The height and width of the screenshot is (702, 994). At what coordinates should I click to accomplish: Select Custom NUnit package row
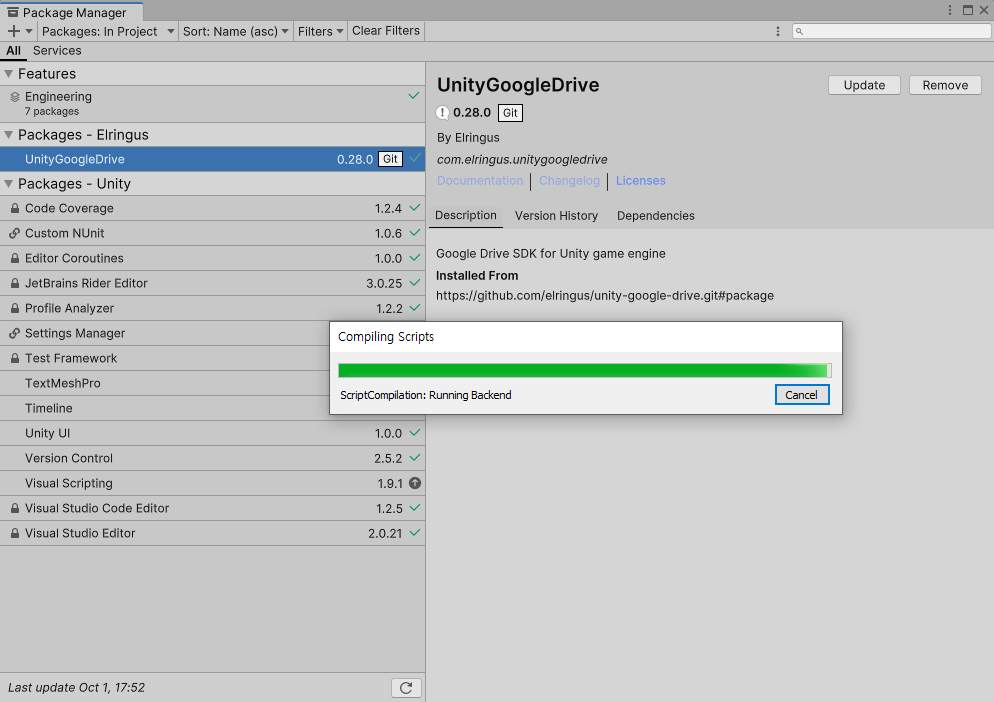[x=212, y=233]
